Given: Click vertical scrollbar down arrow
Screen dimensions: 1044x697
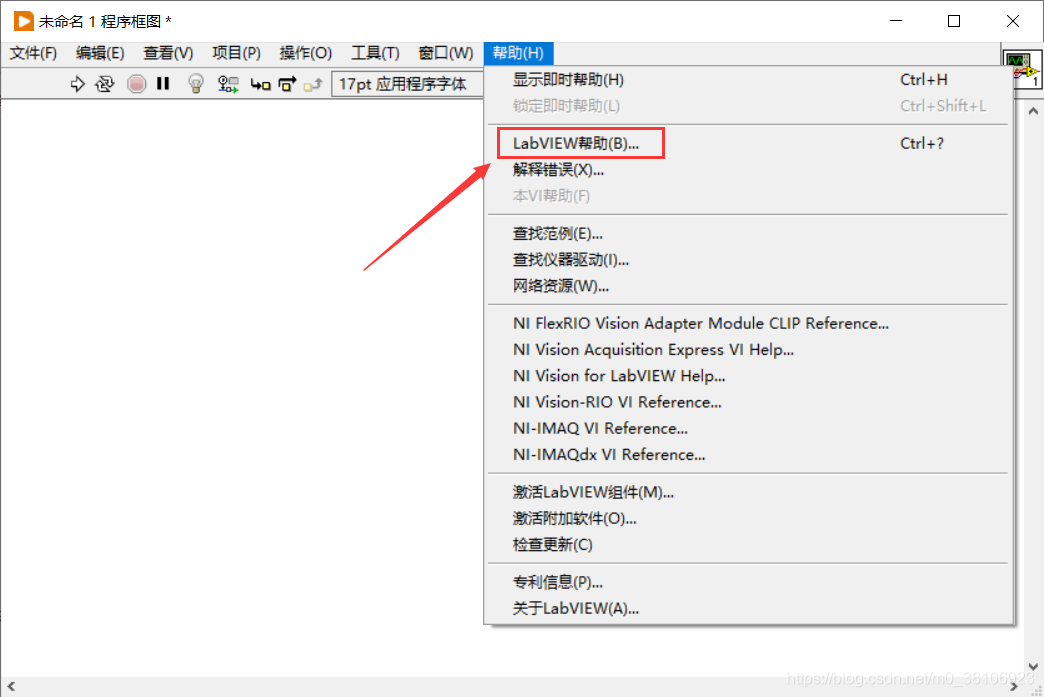Looking at the screenshot, I should click(1033, 666).
